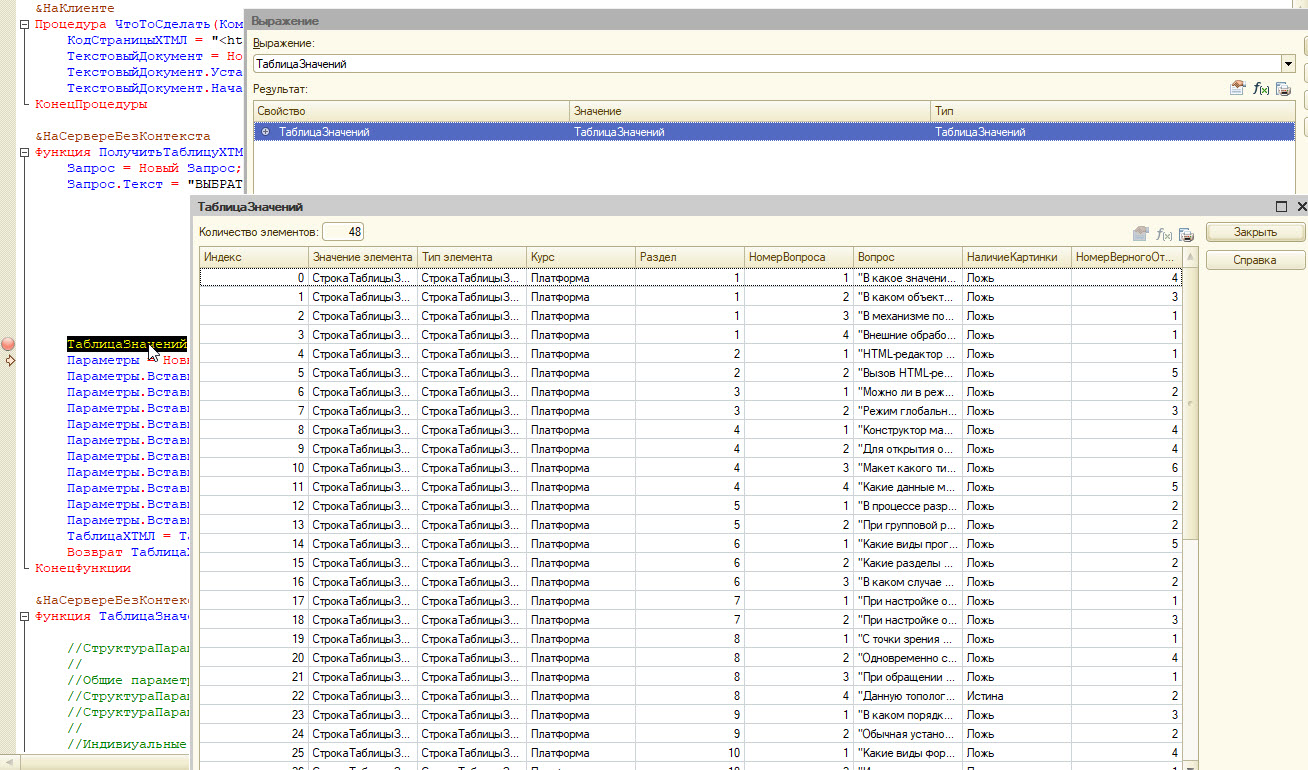This screenshot has height=770, width=1308.
Task: Click the red breakpoint marker in code gutter
Action: tap(9, 344)
